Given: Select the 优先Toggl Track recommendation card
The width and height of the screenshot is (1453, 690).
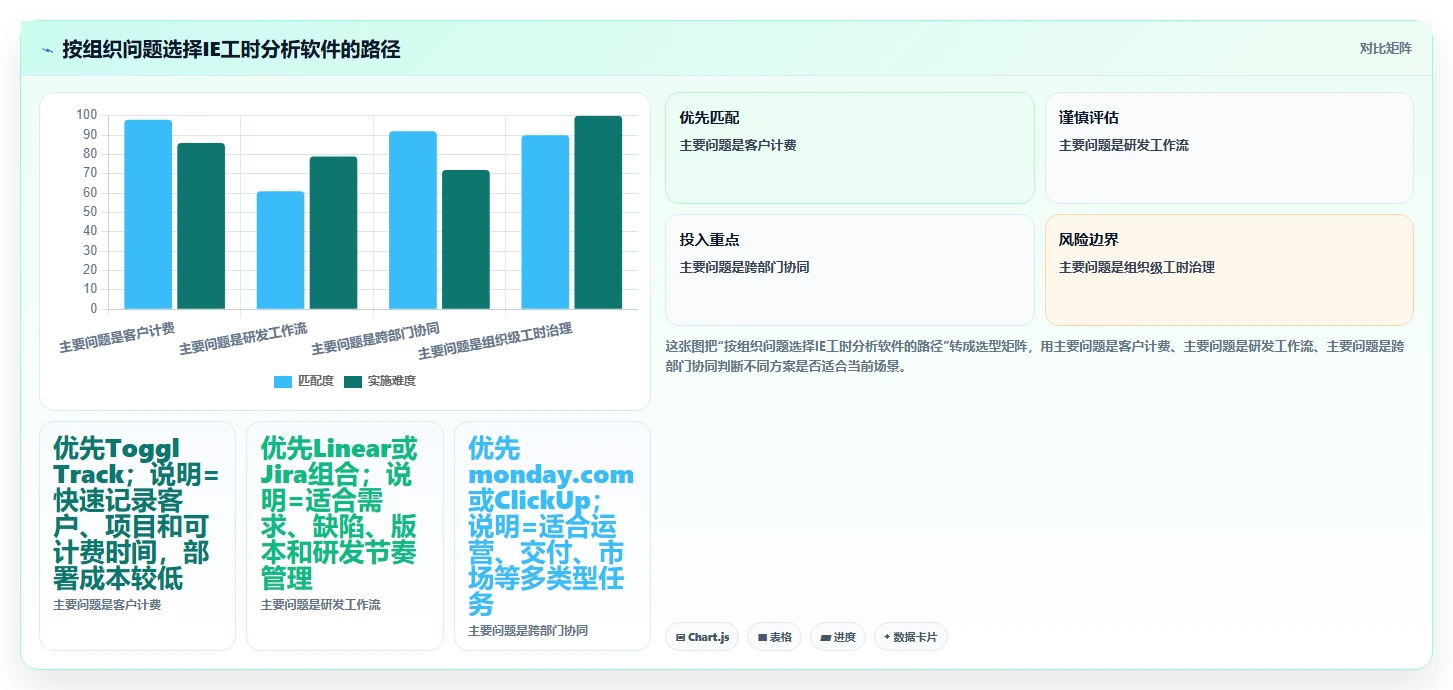Looking at the screenshot, I should tap(137, 536).
